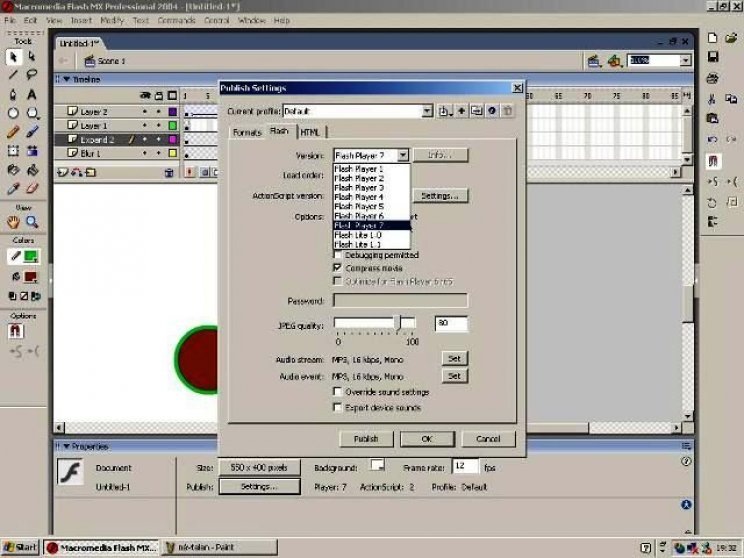Click the Windows Start button
The image size is (744, 558).
20,548
